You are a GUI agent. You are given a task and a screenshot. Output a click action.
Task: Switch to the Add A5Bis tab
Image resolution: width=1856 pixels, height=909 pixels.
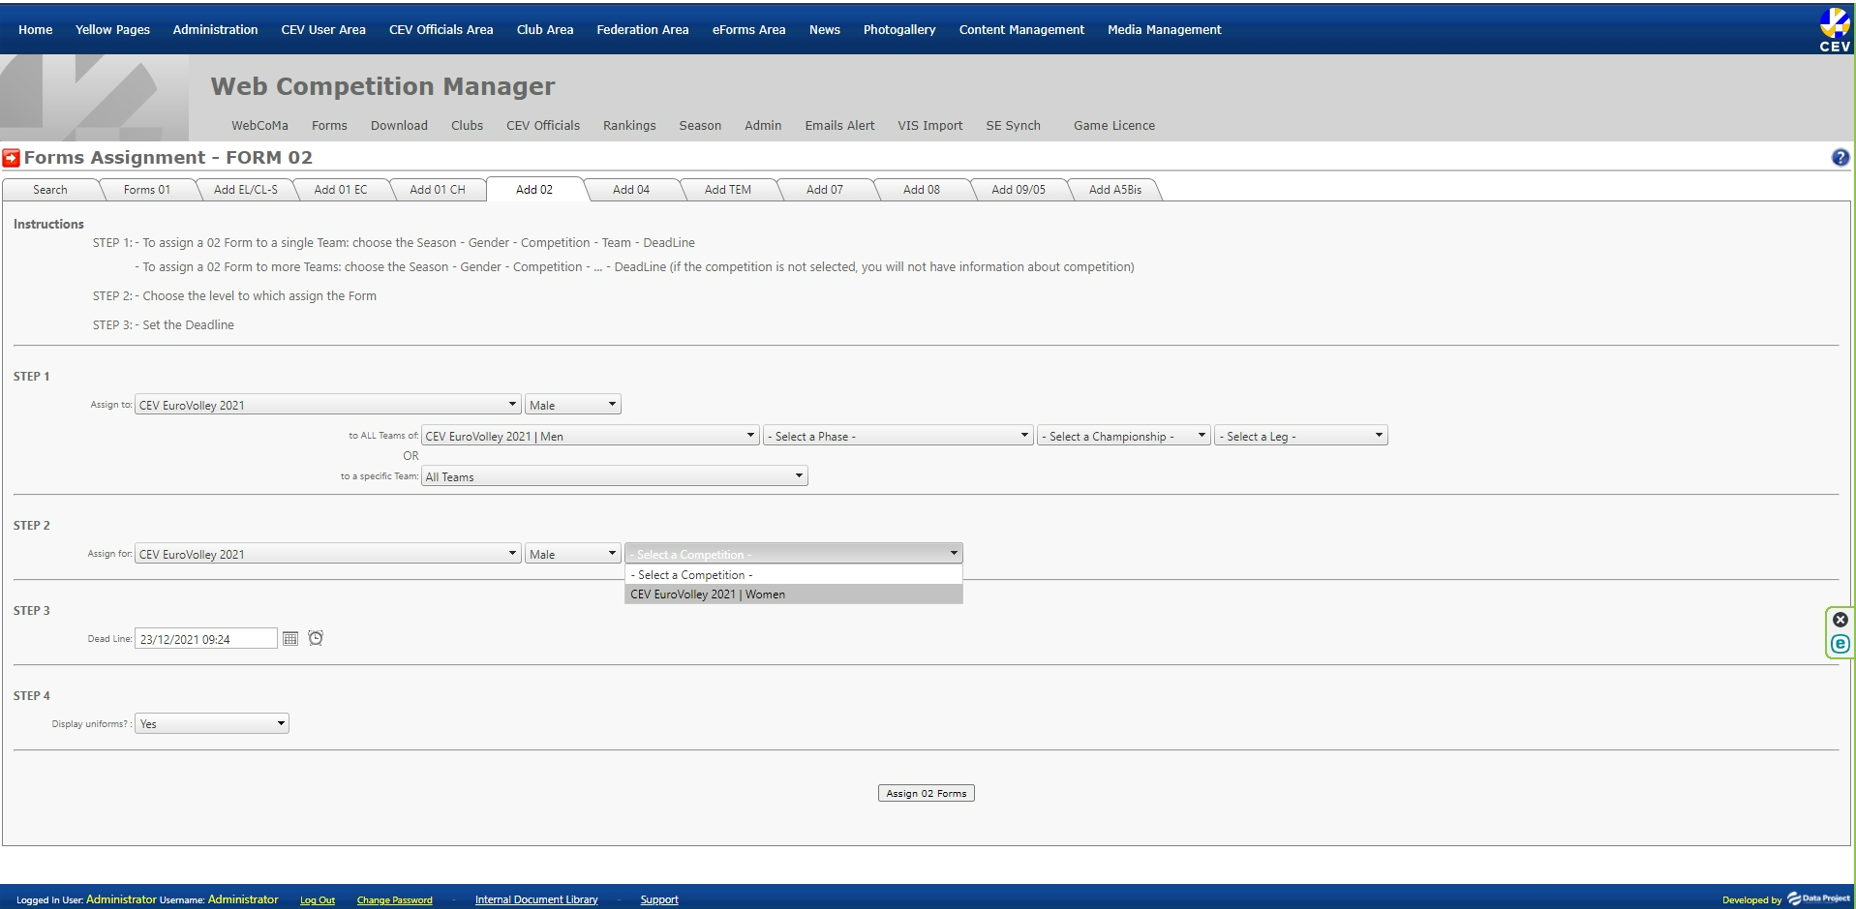coord(1115,190)
